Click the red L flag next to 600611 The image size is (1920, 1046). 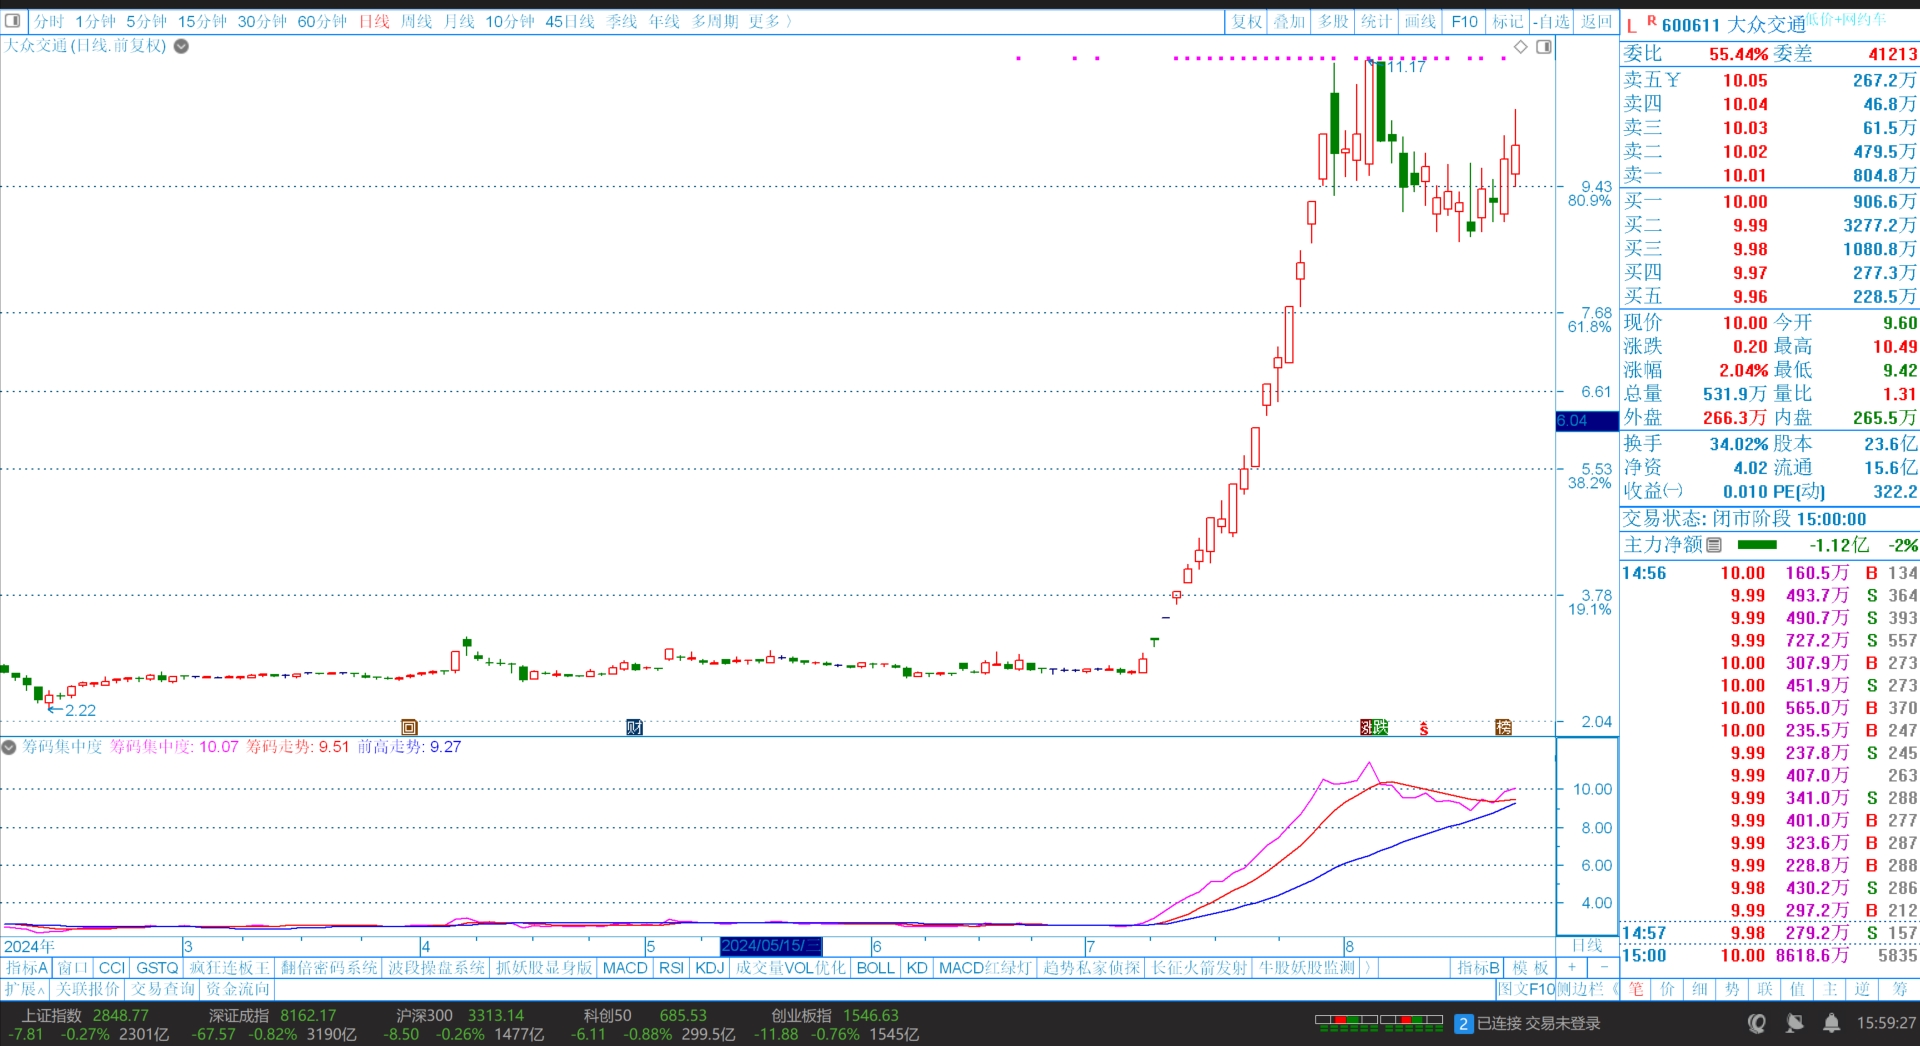(1632, 25)
